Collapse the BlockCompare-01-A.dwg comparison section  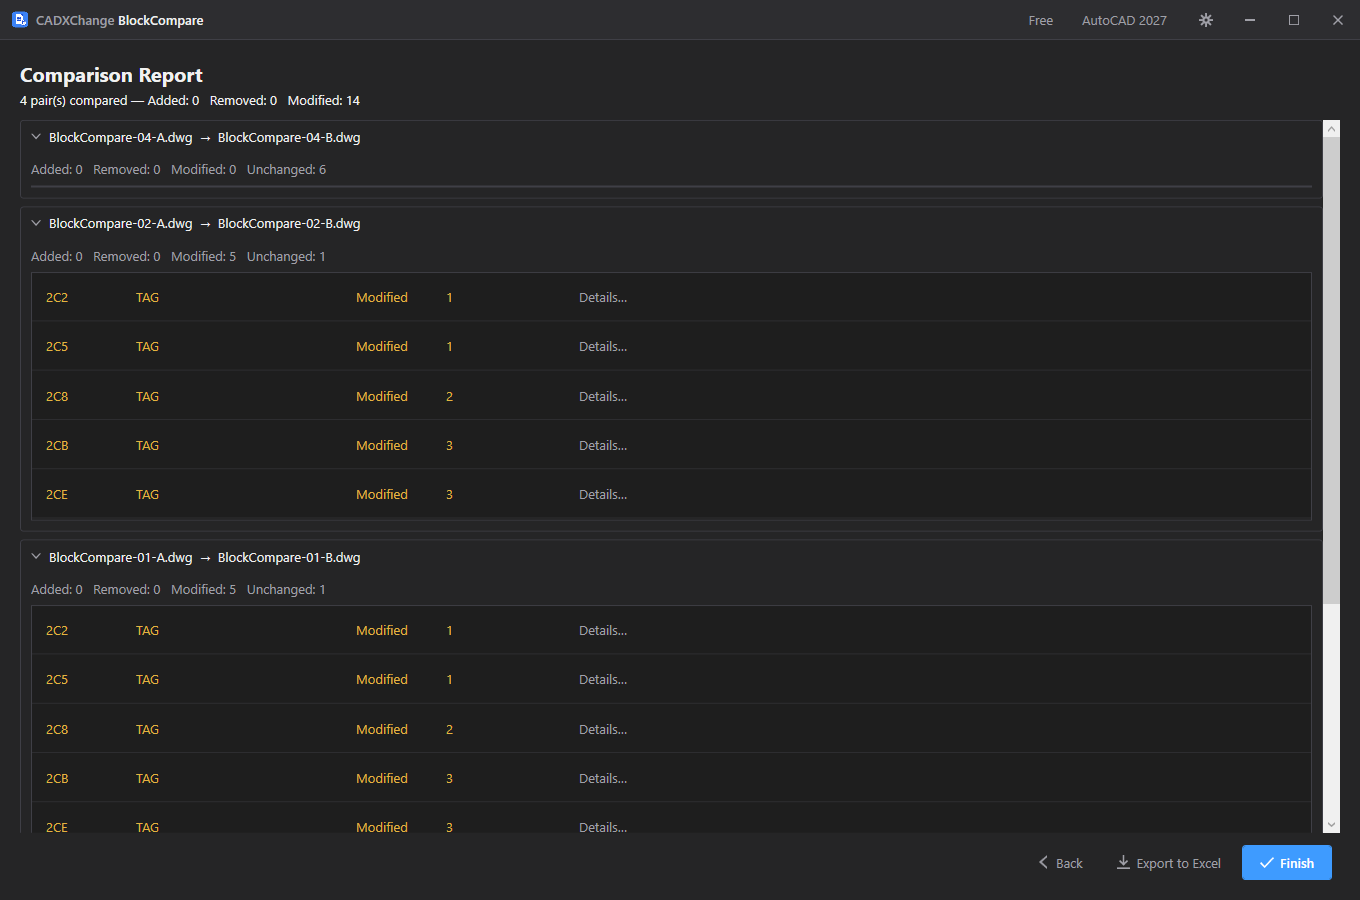pyautogui.click(x=36, y=557)
